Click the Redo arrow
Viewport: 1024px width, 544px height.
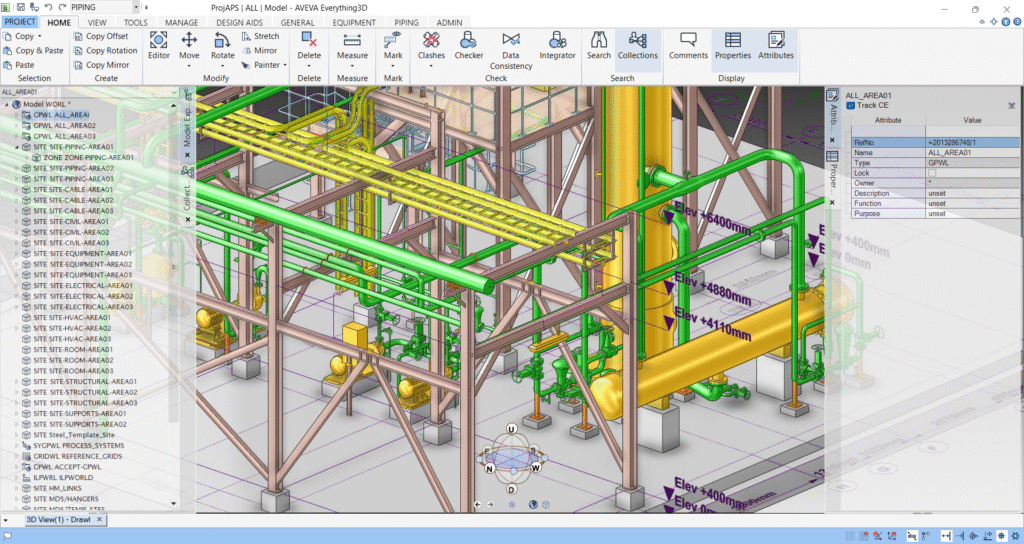point(62,7)
